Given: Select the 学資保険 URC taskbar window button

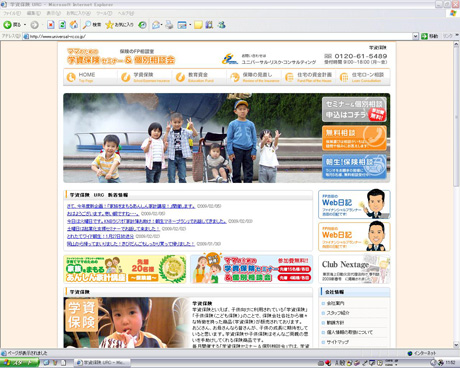Looking at the screenshot, I should coord(102,363).
